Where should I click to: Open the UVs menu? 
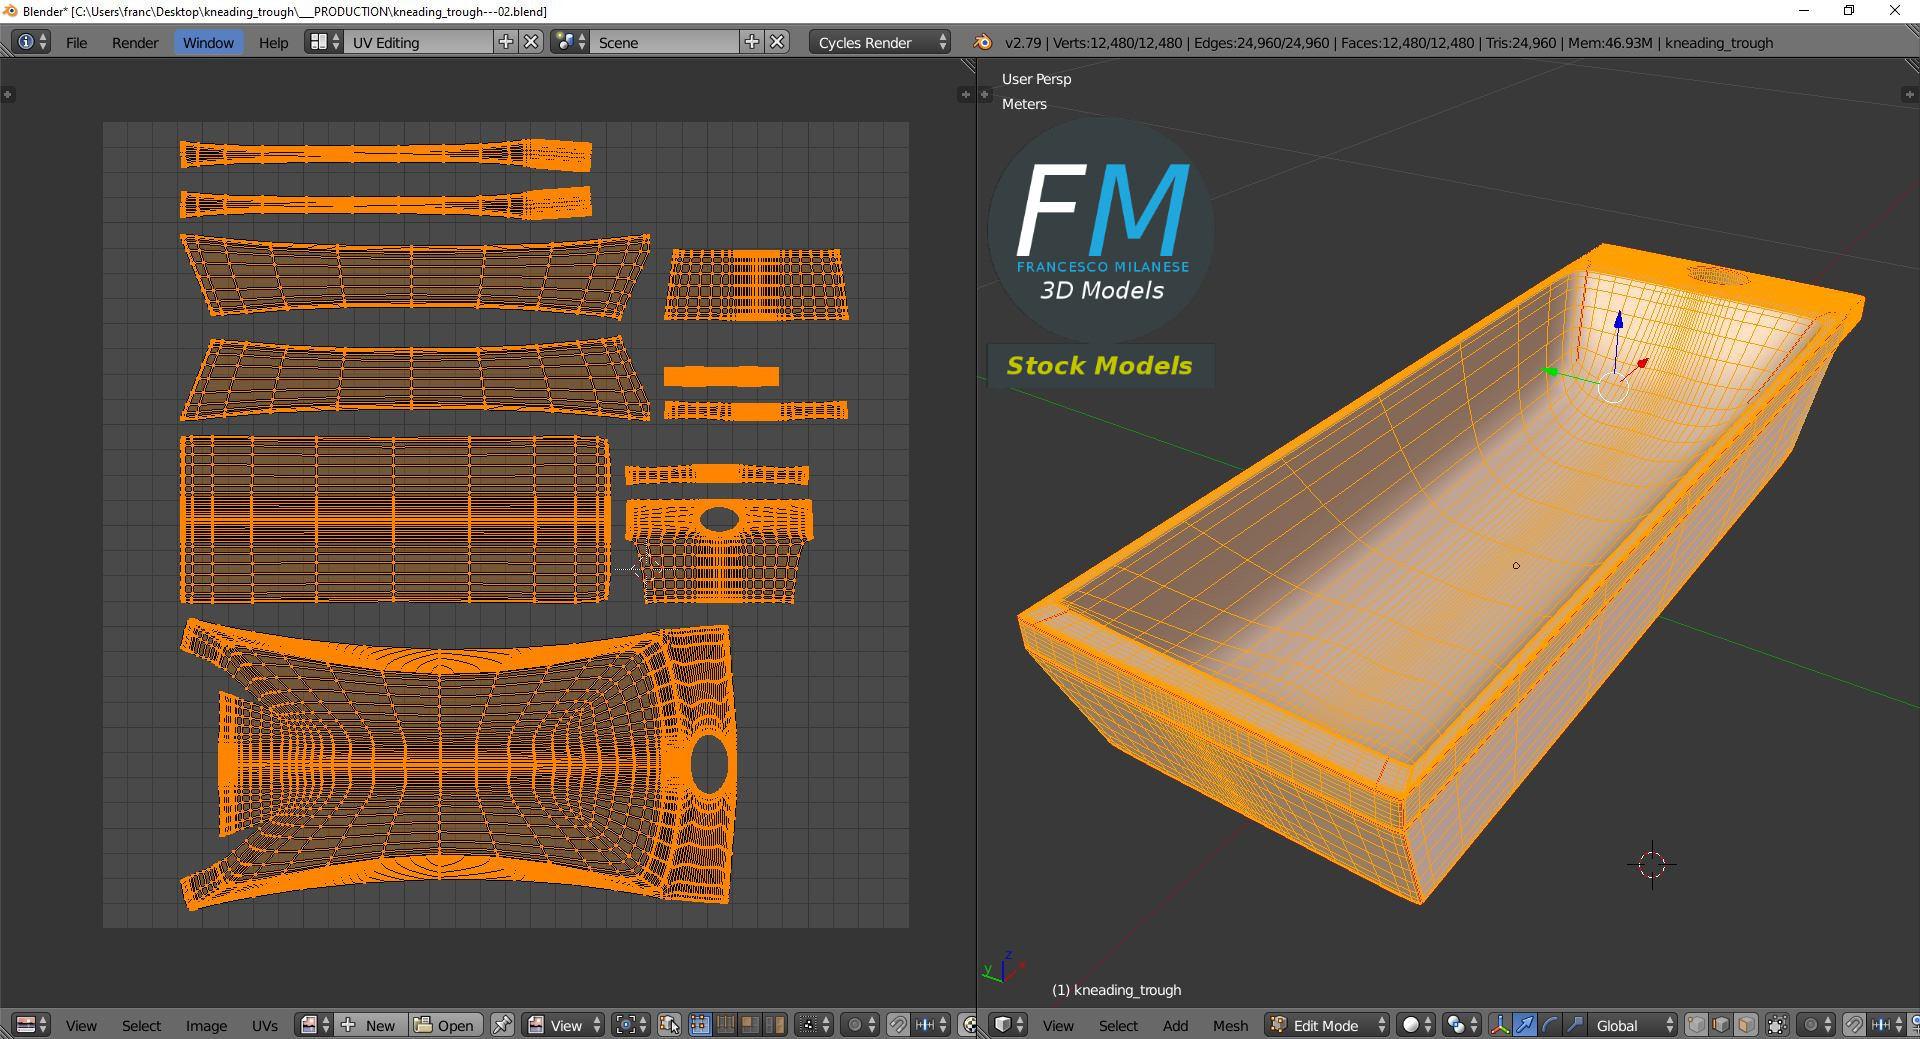click(x=265, y=1025)
